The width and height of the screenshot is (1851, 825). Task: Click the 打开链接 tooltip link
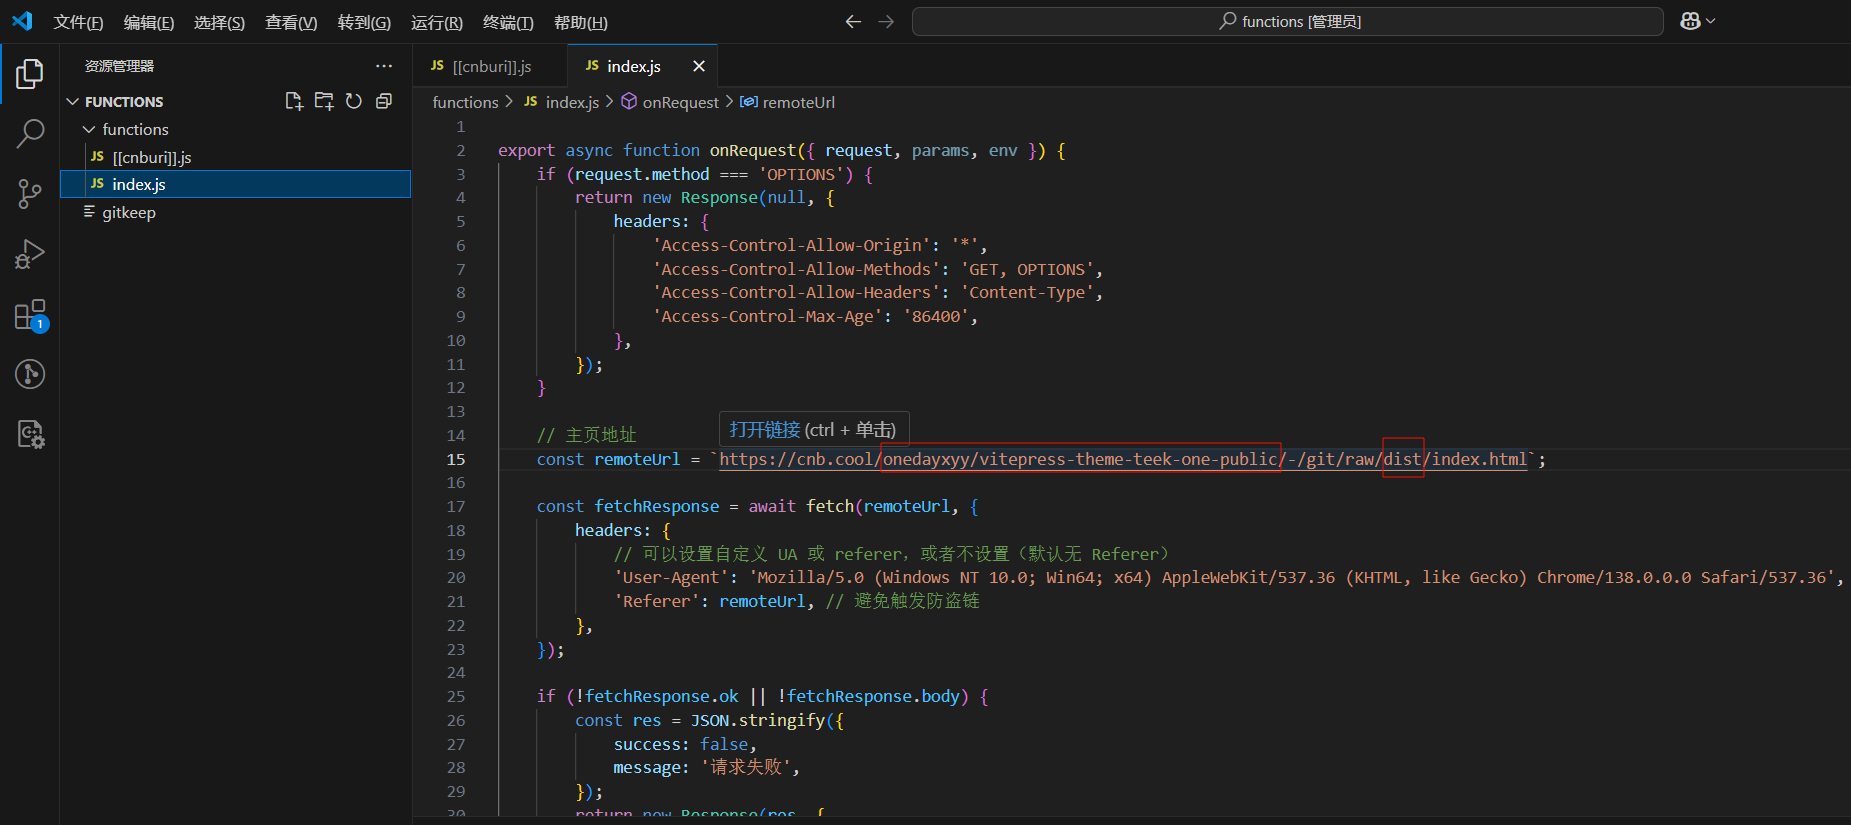pyautogui.click(x=765, y=430)
